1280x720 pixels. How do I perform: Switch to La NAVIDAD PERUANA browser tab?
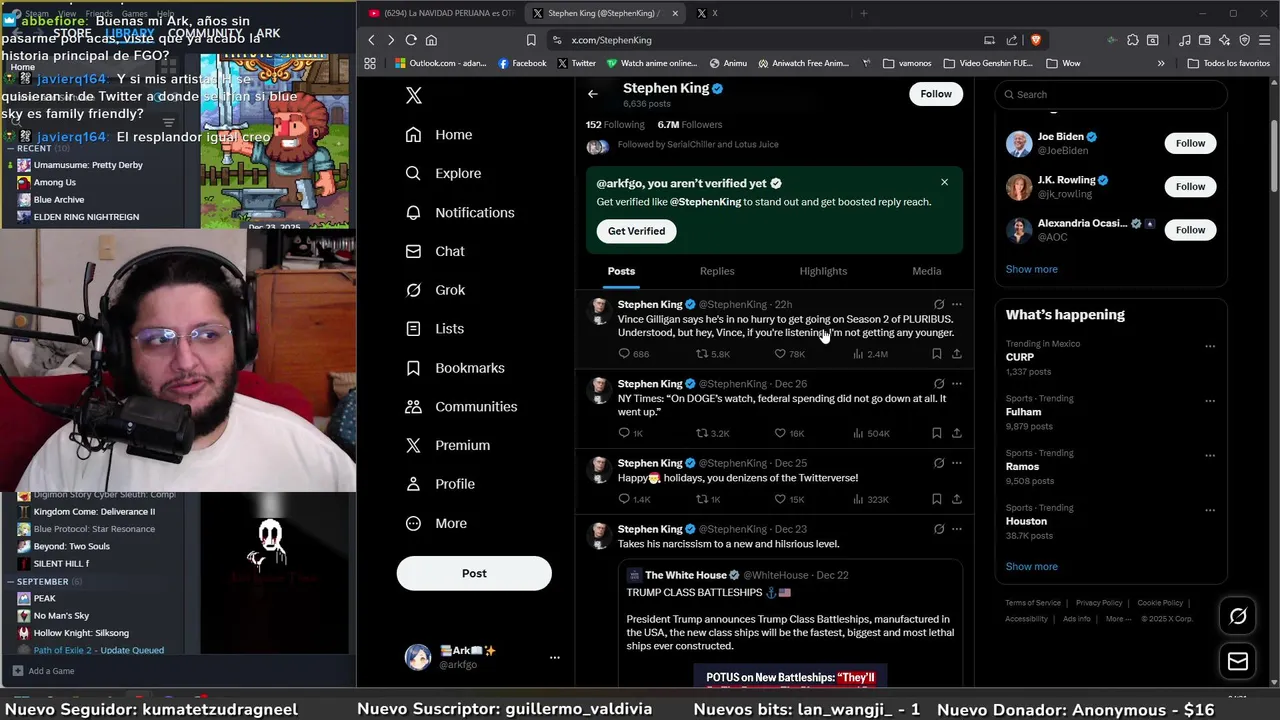pyautogui.click(x=440, y=13)
